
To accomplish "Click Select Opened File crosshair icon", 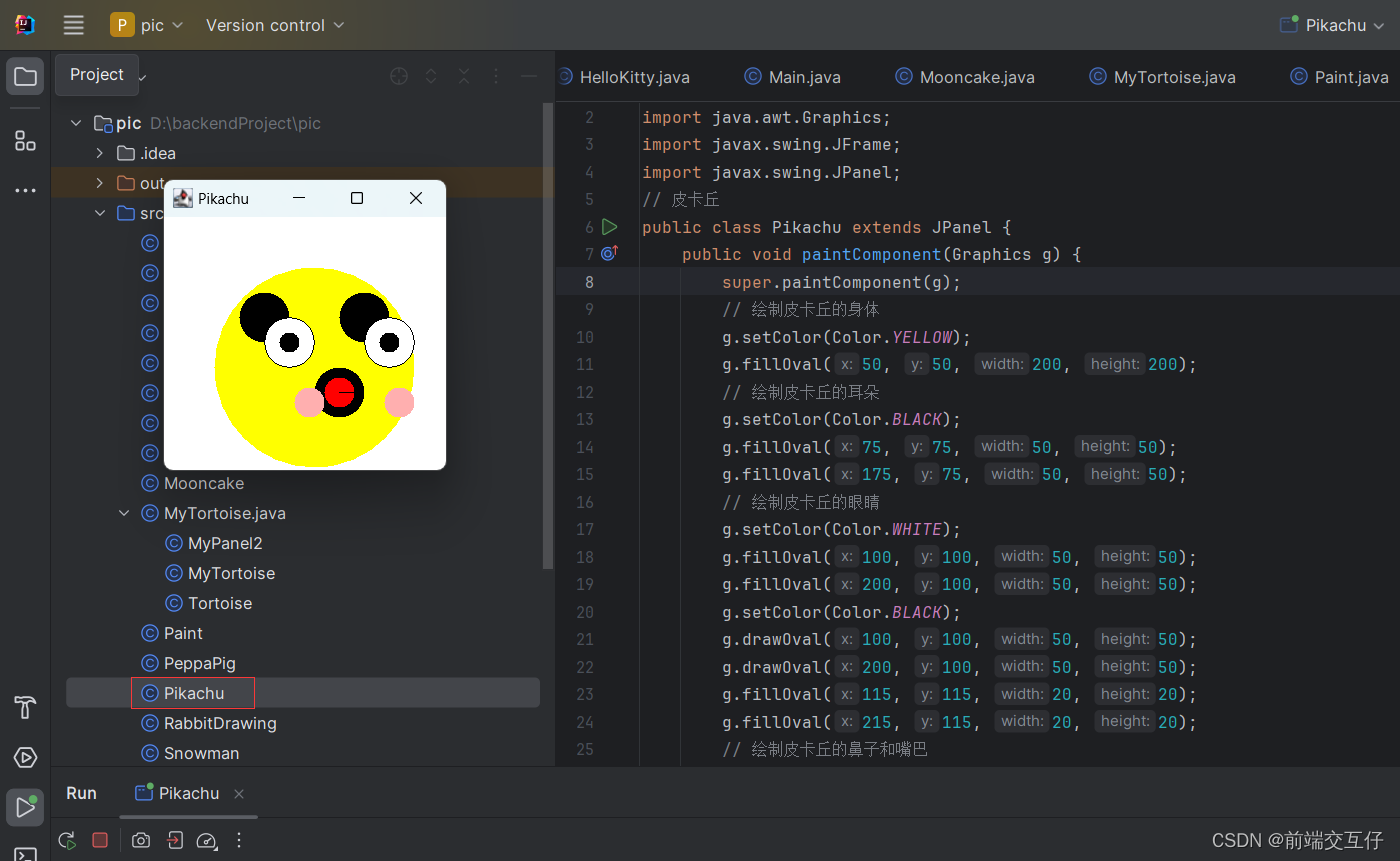I will click(399, 76).
